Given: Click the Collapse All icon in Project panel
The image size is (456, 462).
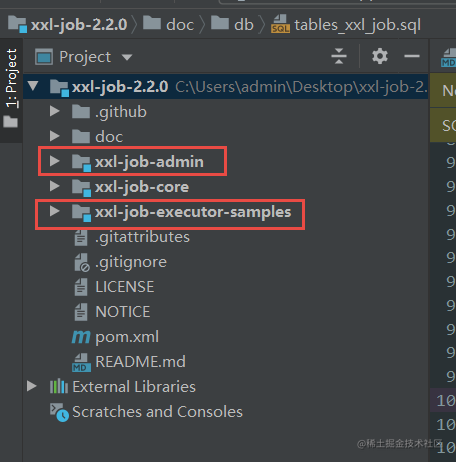Looking at the screenshot, I should coord(339,56).
